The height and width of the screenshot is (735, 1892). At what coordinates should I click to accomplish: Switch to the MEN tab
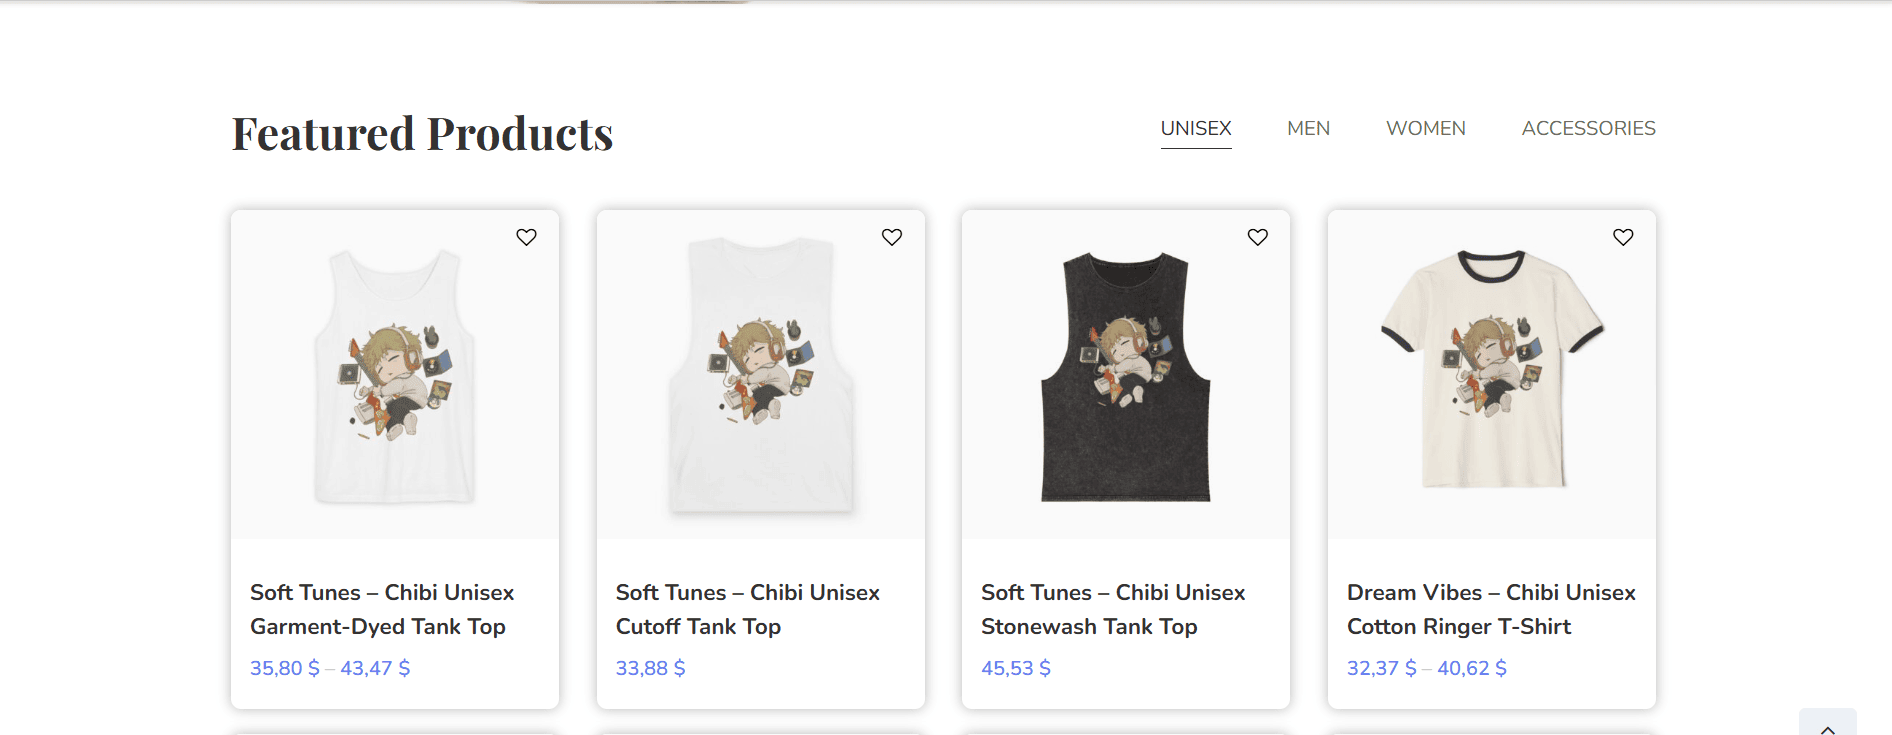click(1308, 129)
